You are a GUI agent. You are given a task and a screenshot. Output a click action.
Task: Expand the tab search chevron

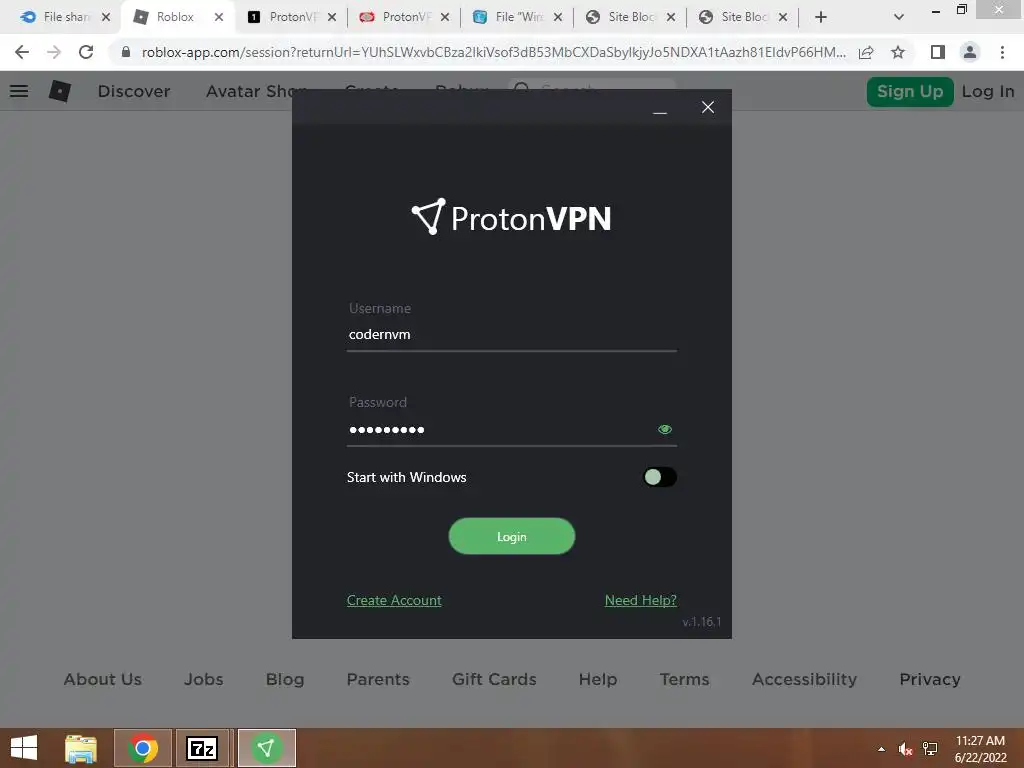899,17
